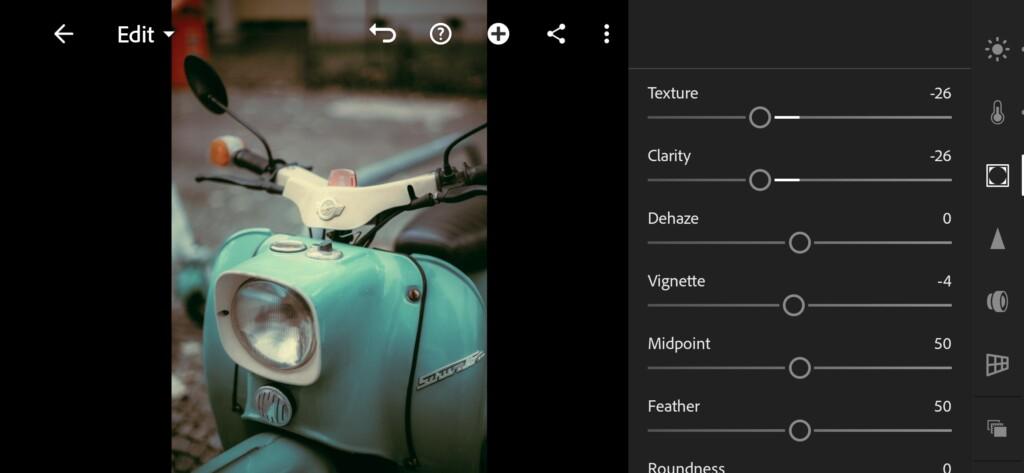This screenshot has height=473, width=1024.
Task: Click the Midpoint slider handle
Action: point(799,368)
